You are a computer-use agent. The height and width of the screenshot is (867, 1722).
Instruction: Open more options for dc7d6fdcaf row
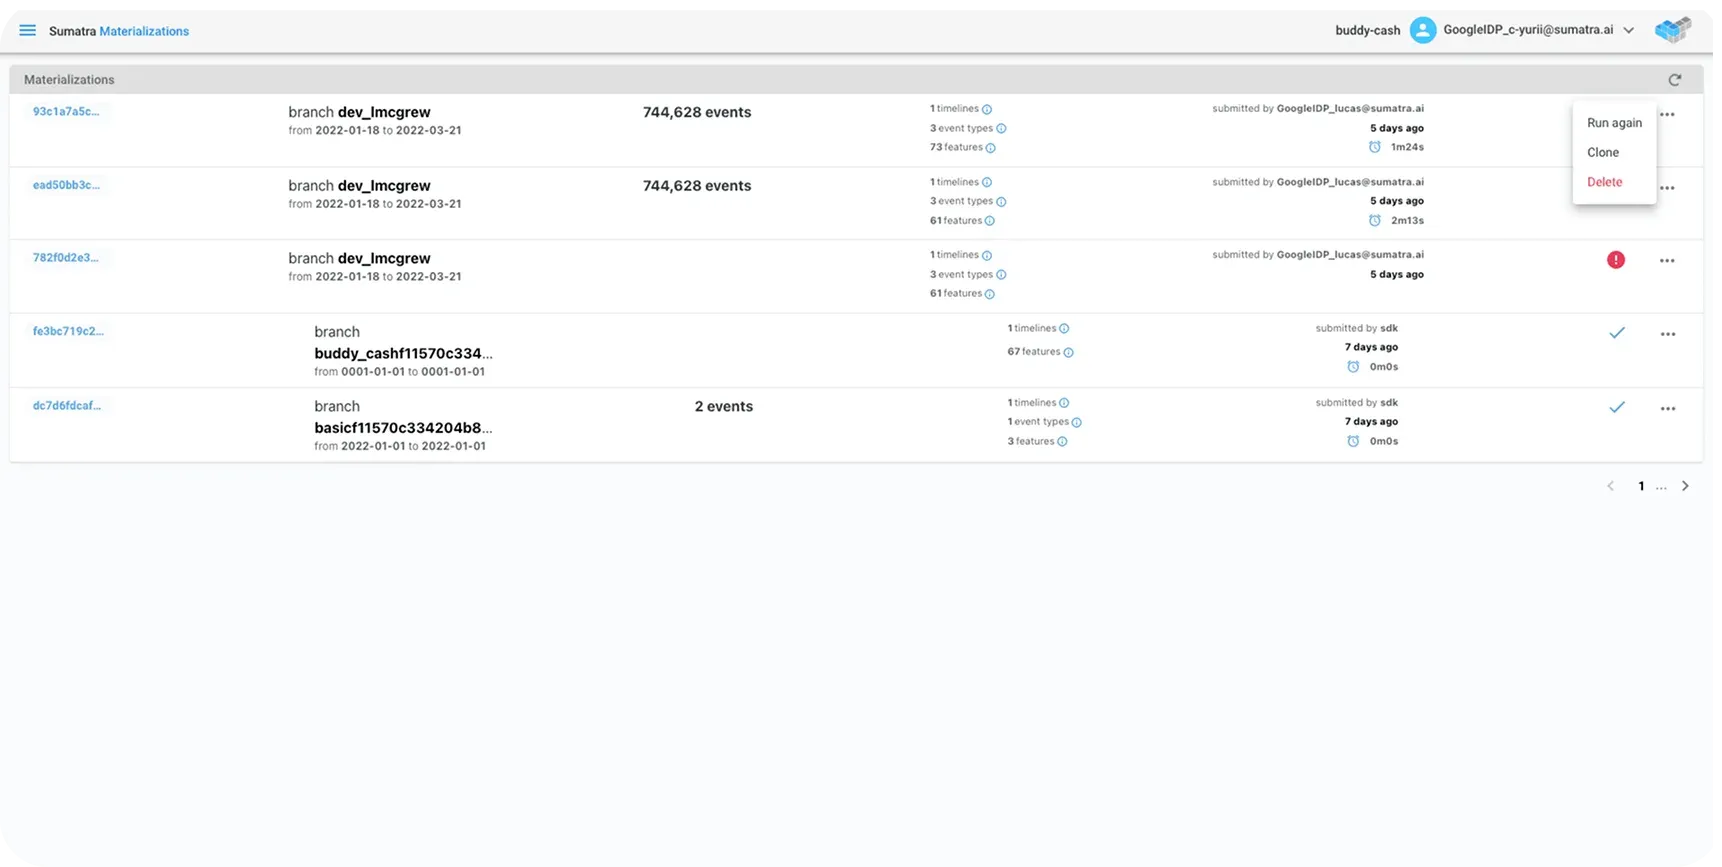(1667, 409)
